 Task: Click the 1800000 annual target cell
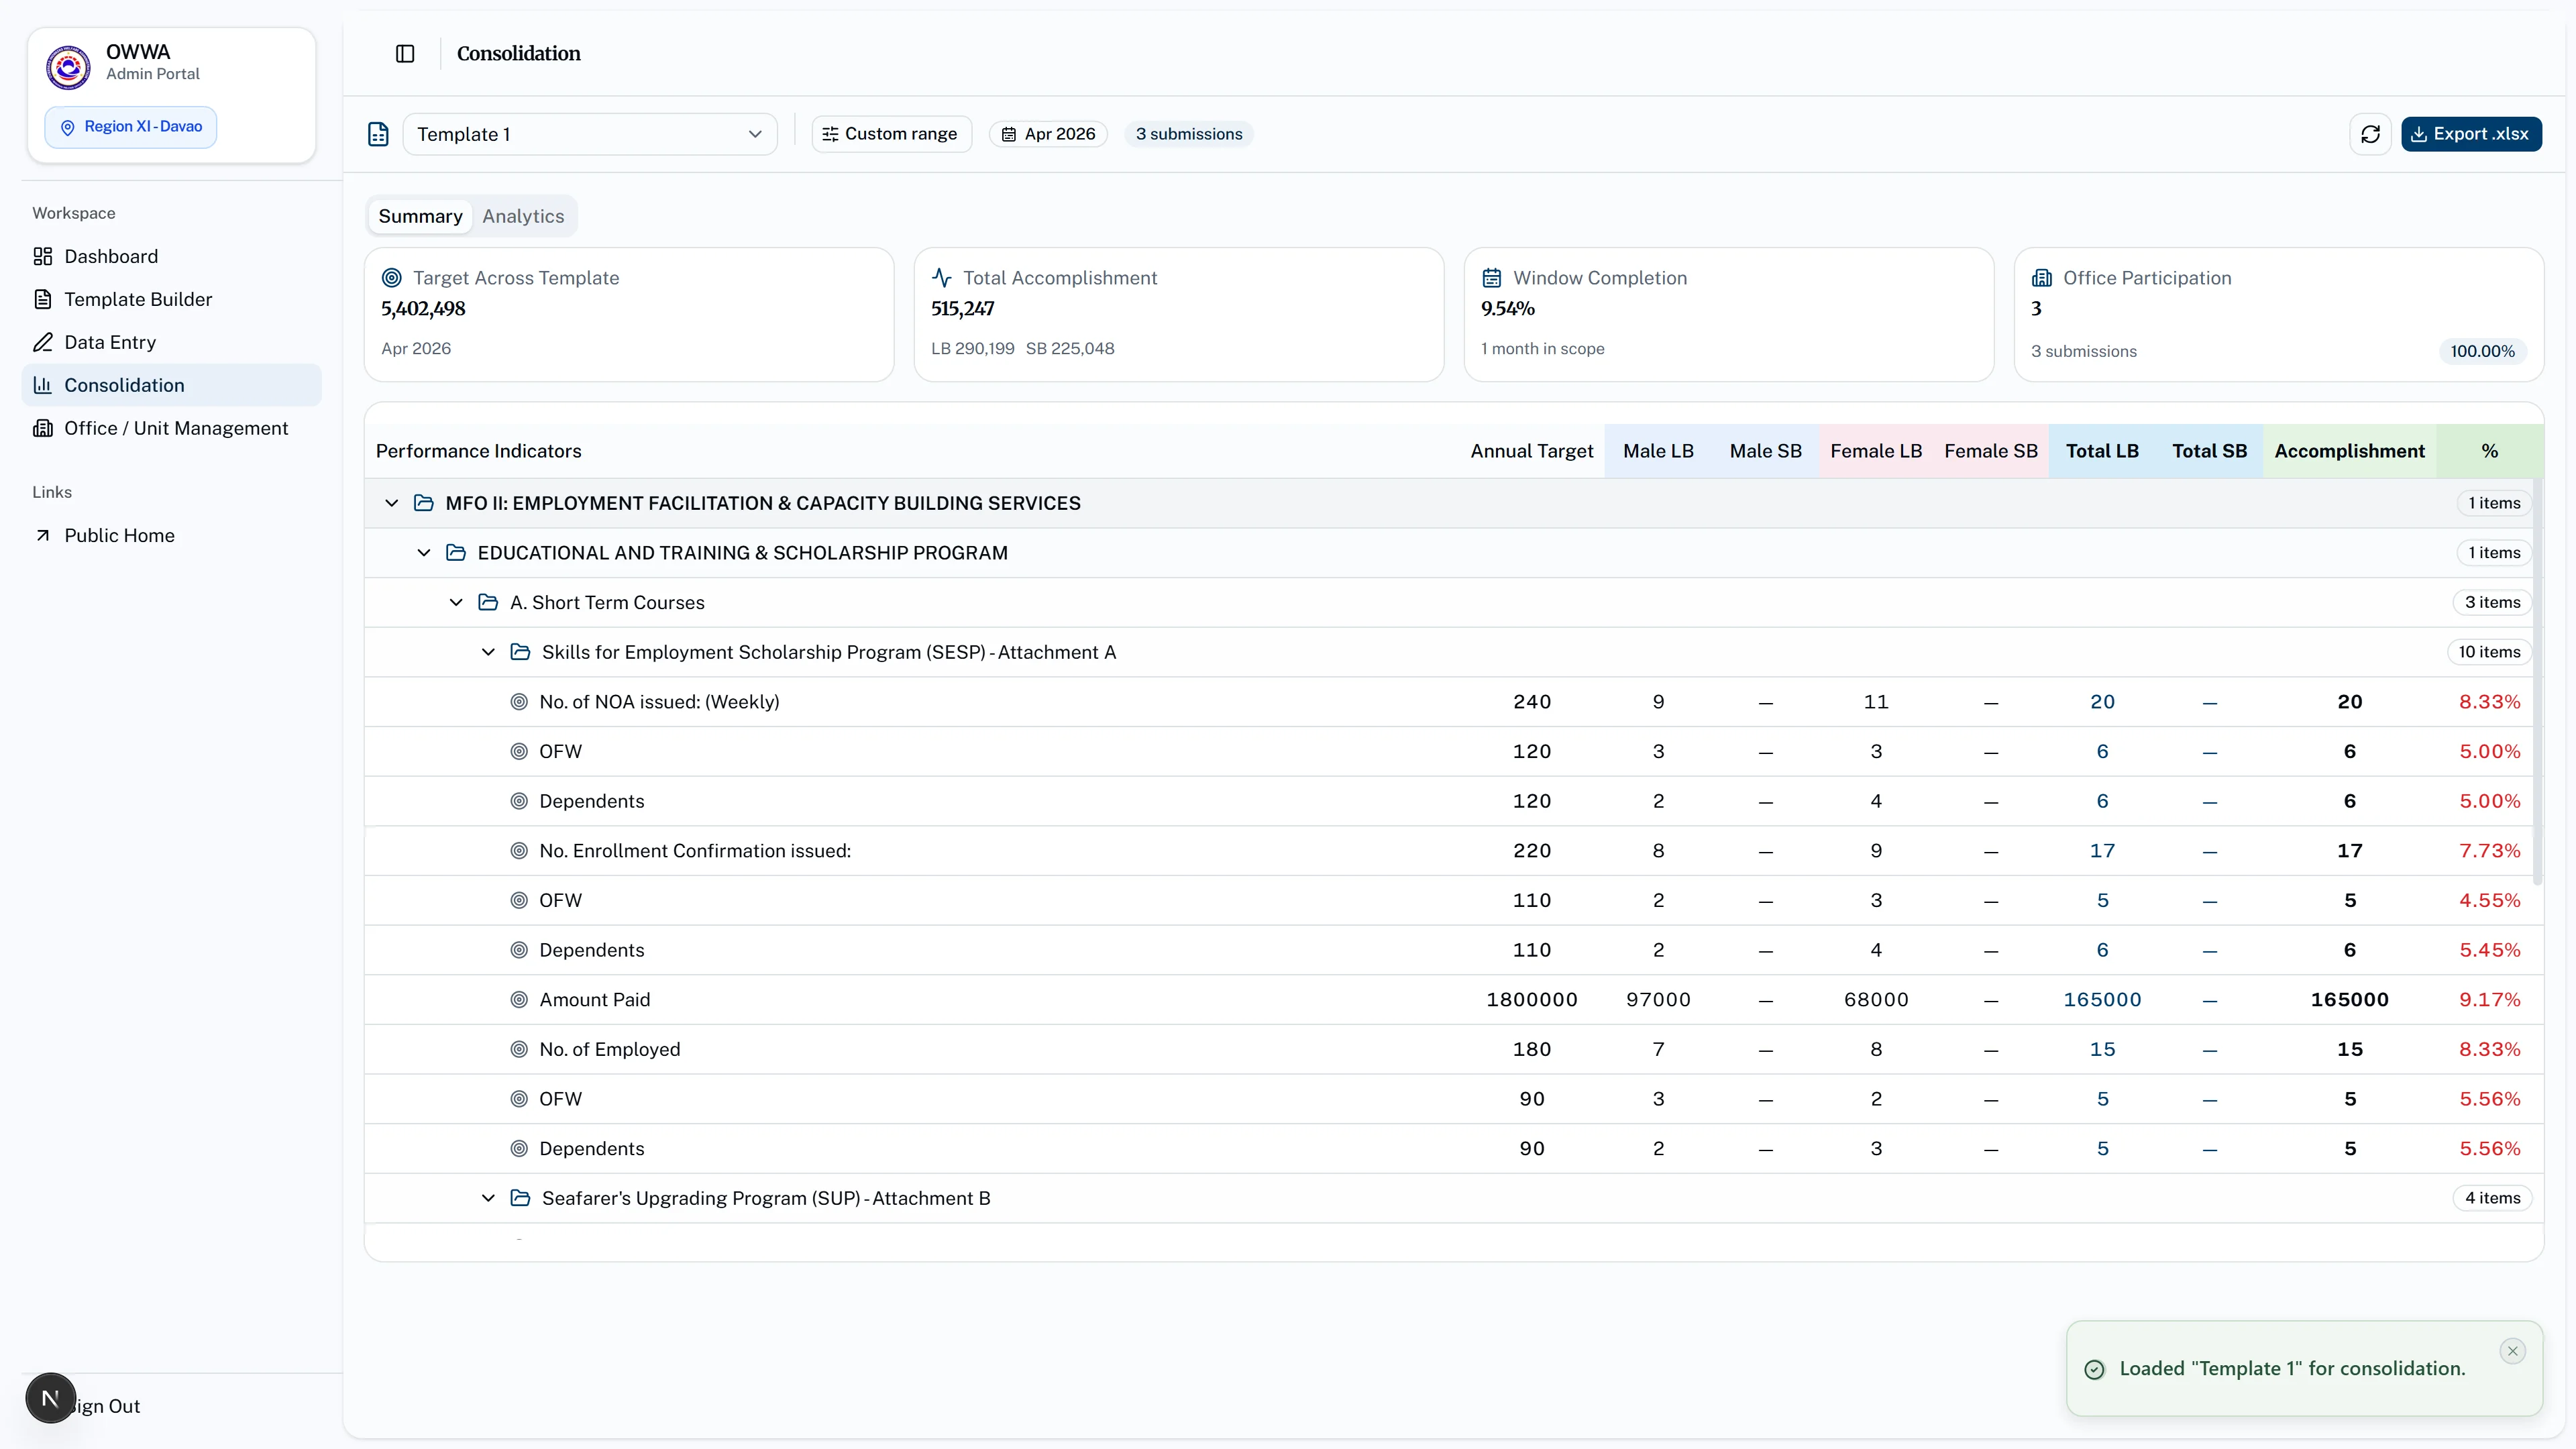[1532, 1000]
